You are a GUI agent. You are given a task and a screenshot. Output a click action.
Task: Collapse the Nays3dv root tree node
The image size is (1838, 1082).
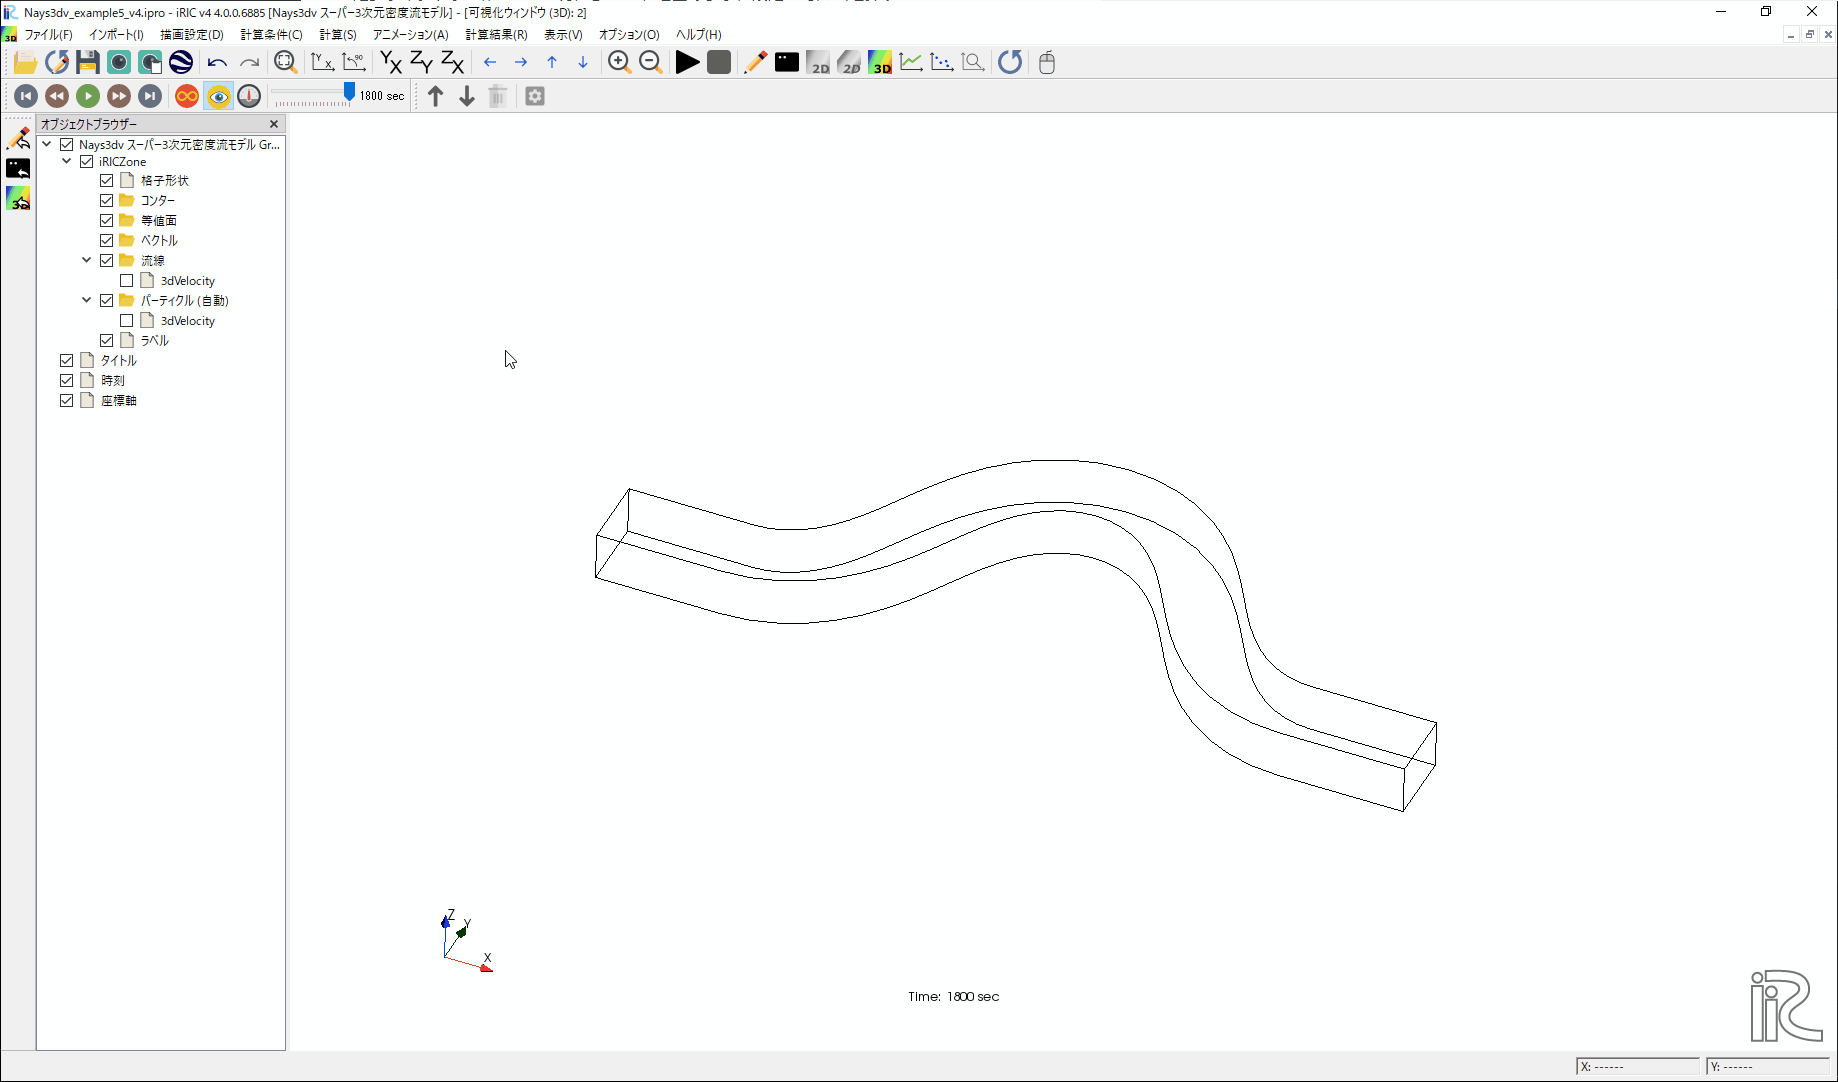[x=47, y=144]
